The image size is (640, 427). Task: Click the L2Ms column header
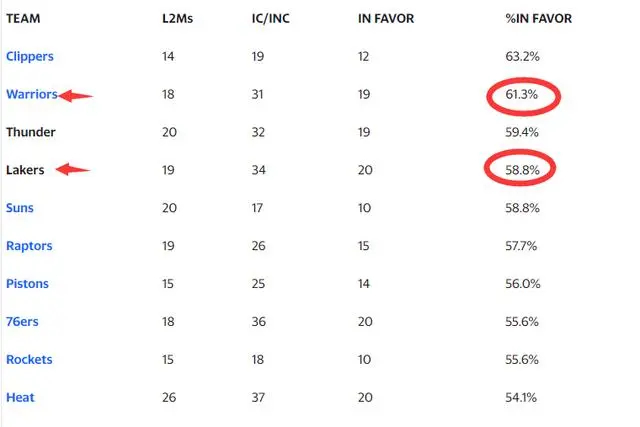(176, 19)
